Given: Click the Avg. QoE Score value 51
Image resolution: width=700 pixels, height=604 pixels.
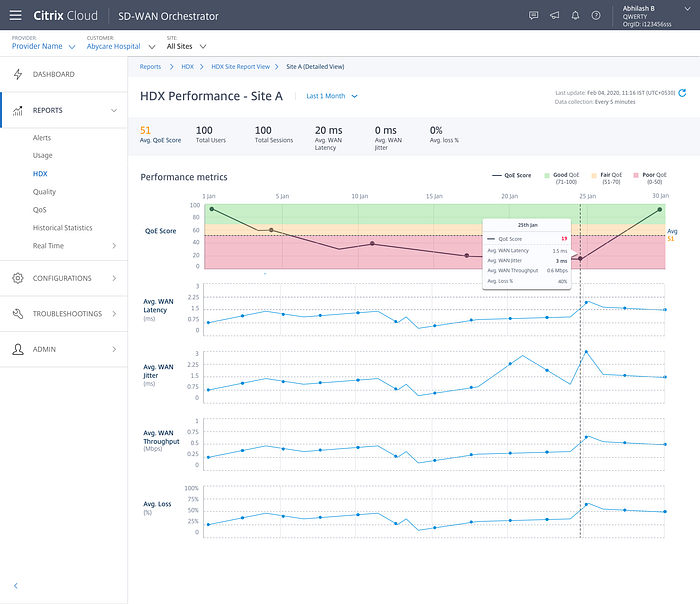Looking at the screenshot, I should click(x=146, y=130).
